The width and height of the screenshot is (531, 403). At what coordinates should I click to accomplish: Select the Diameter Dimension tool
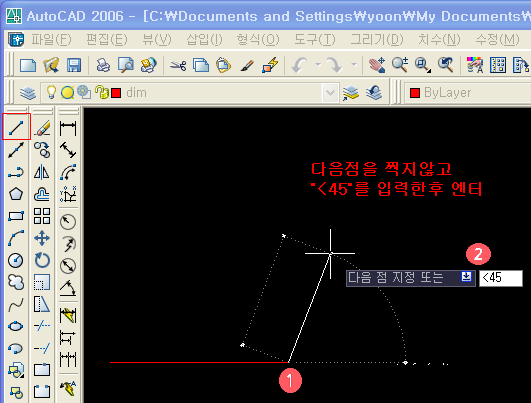point(68,266)
